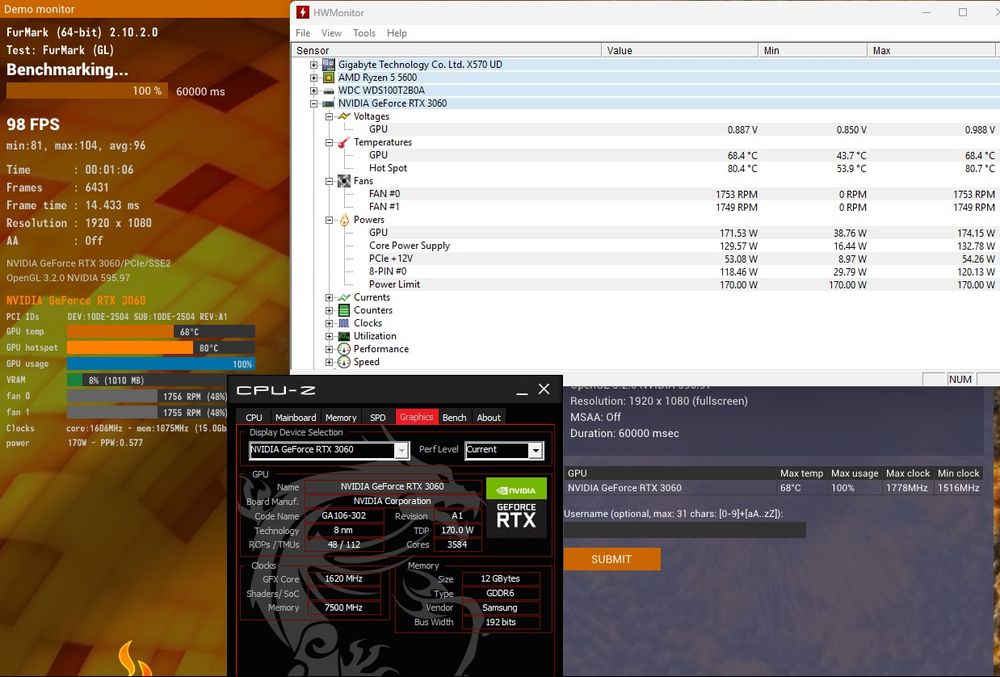Collapse the Powers section

[328, 220]
